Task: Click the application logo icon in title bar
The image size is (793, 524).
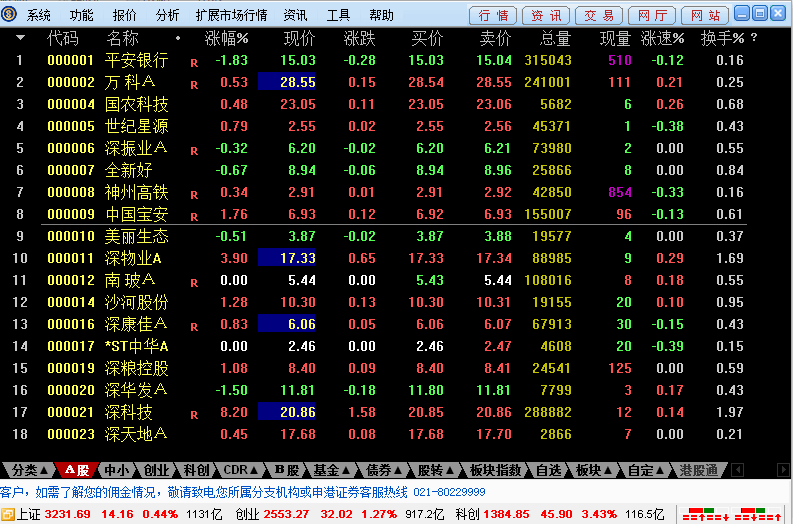Action: 9,14
